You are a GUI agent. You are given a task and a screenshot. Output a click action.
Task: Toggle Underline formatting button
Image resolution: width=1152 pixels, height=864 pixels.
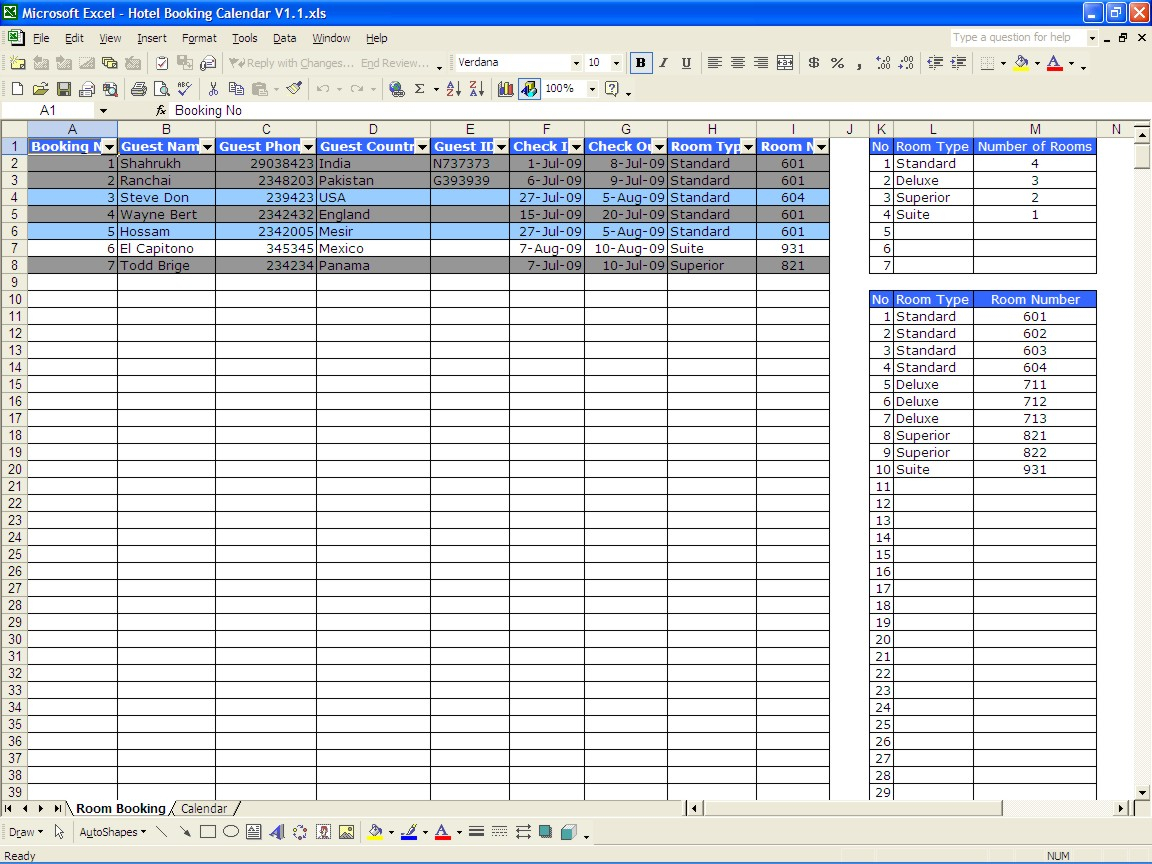click(686, 63)
